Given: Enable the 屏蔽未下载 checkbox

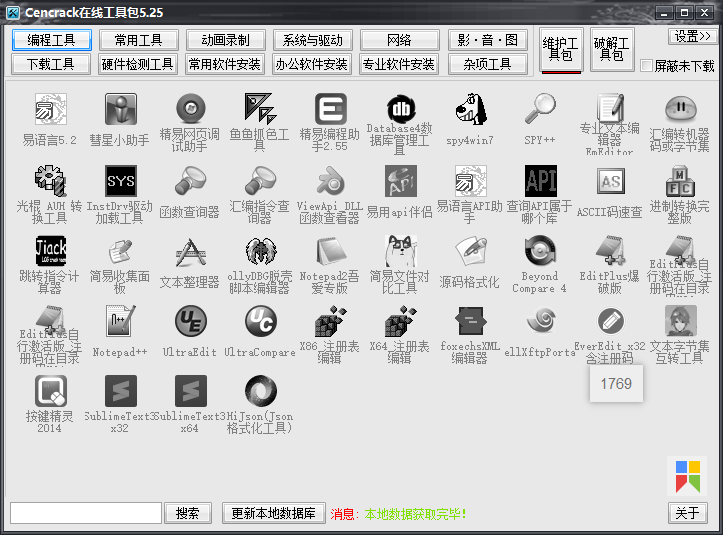Looking at the screenshot, I should [x=646, y=66].
